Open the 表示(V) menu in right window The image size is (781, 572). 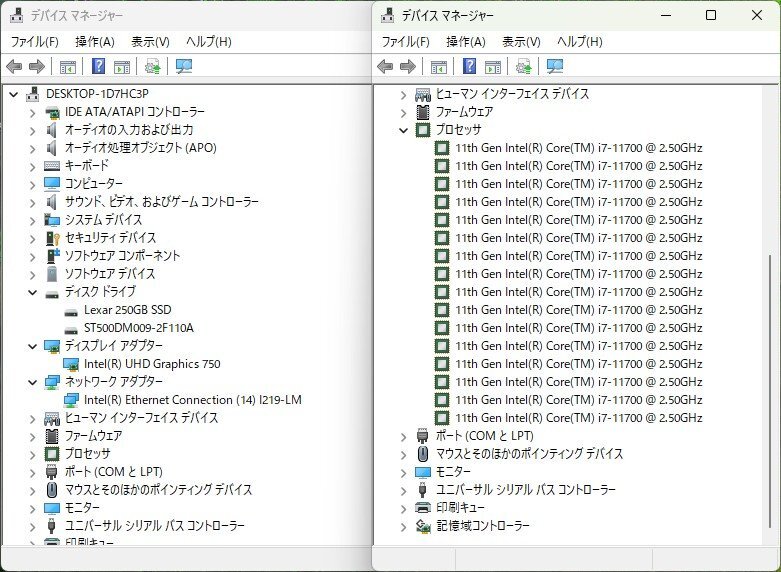tap(521, 42)
